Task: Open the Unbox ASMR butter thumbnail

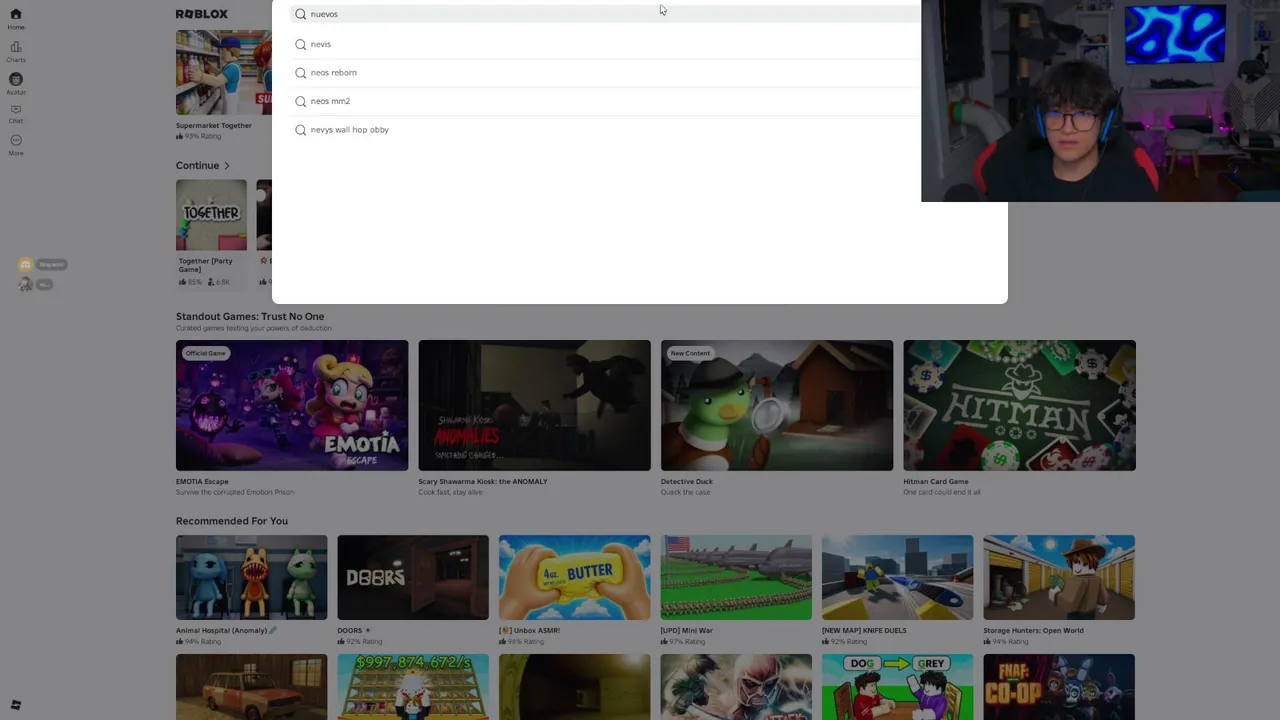Action: (574, 577)
